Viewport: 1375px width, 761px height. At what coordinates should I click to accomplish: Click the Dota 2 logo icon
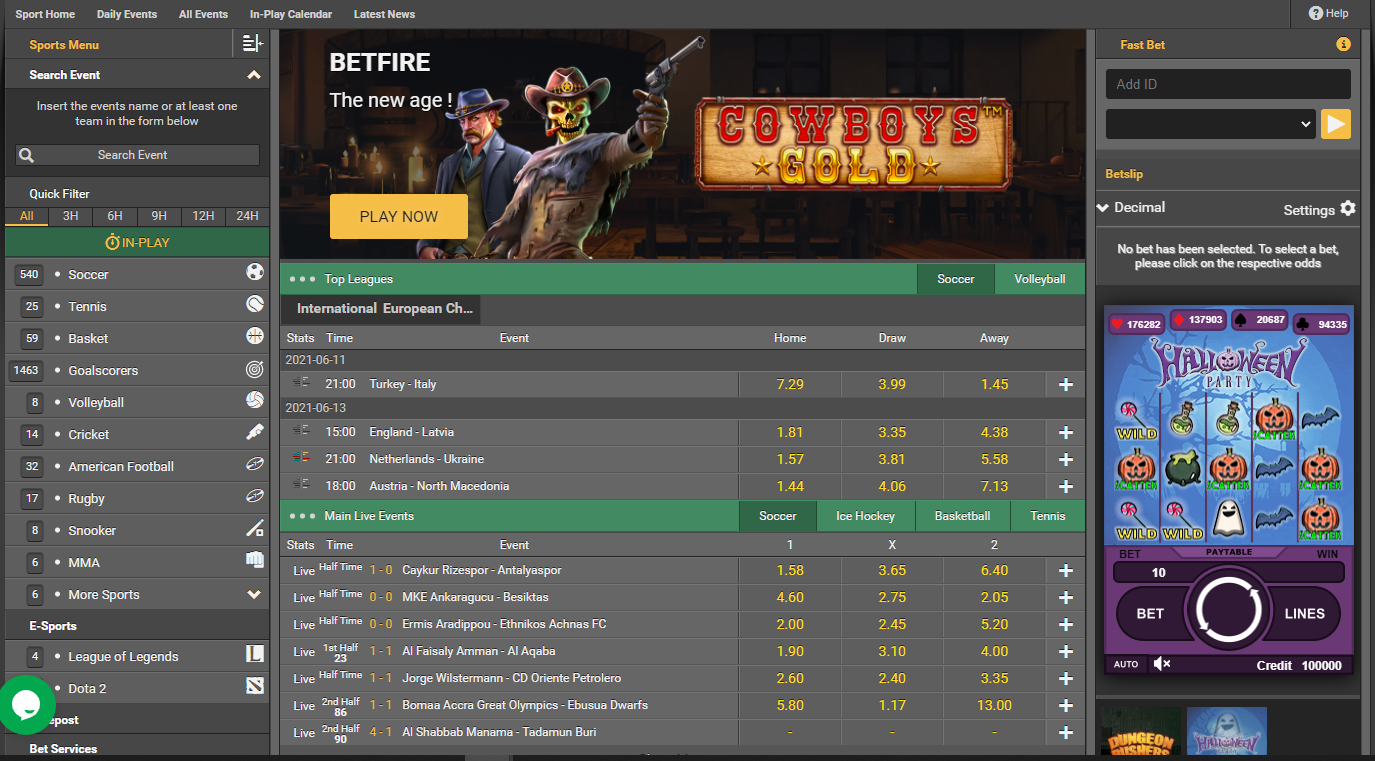(x=255, y=686)
